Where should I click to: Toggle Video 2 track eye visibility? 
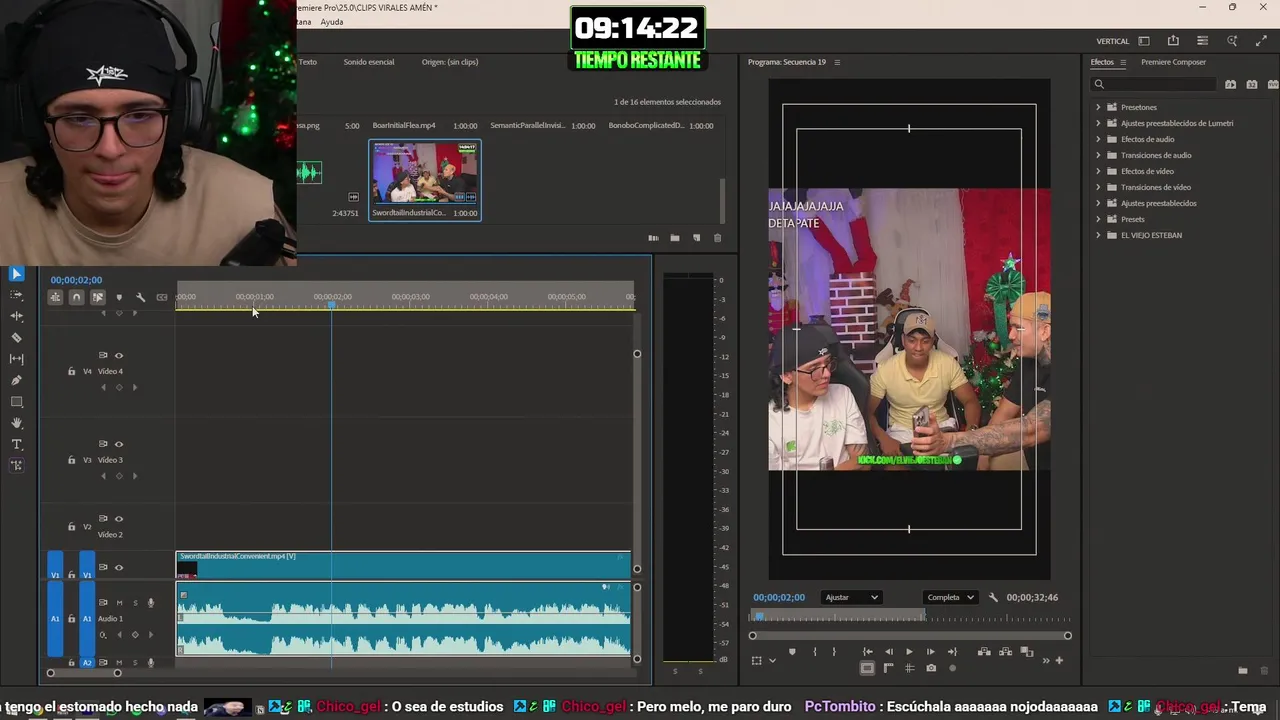(x=119, y=519)
